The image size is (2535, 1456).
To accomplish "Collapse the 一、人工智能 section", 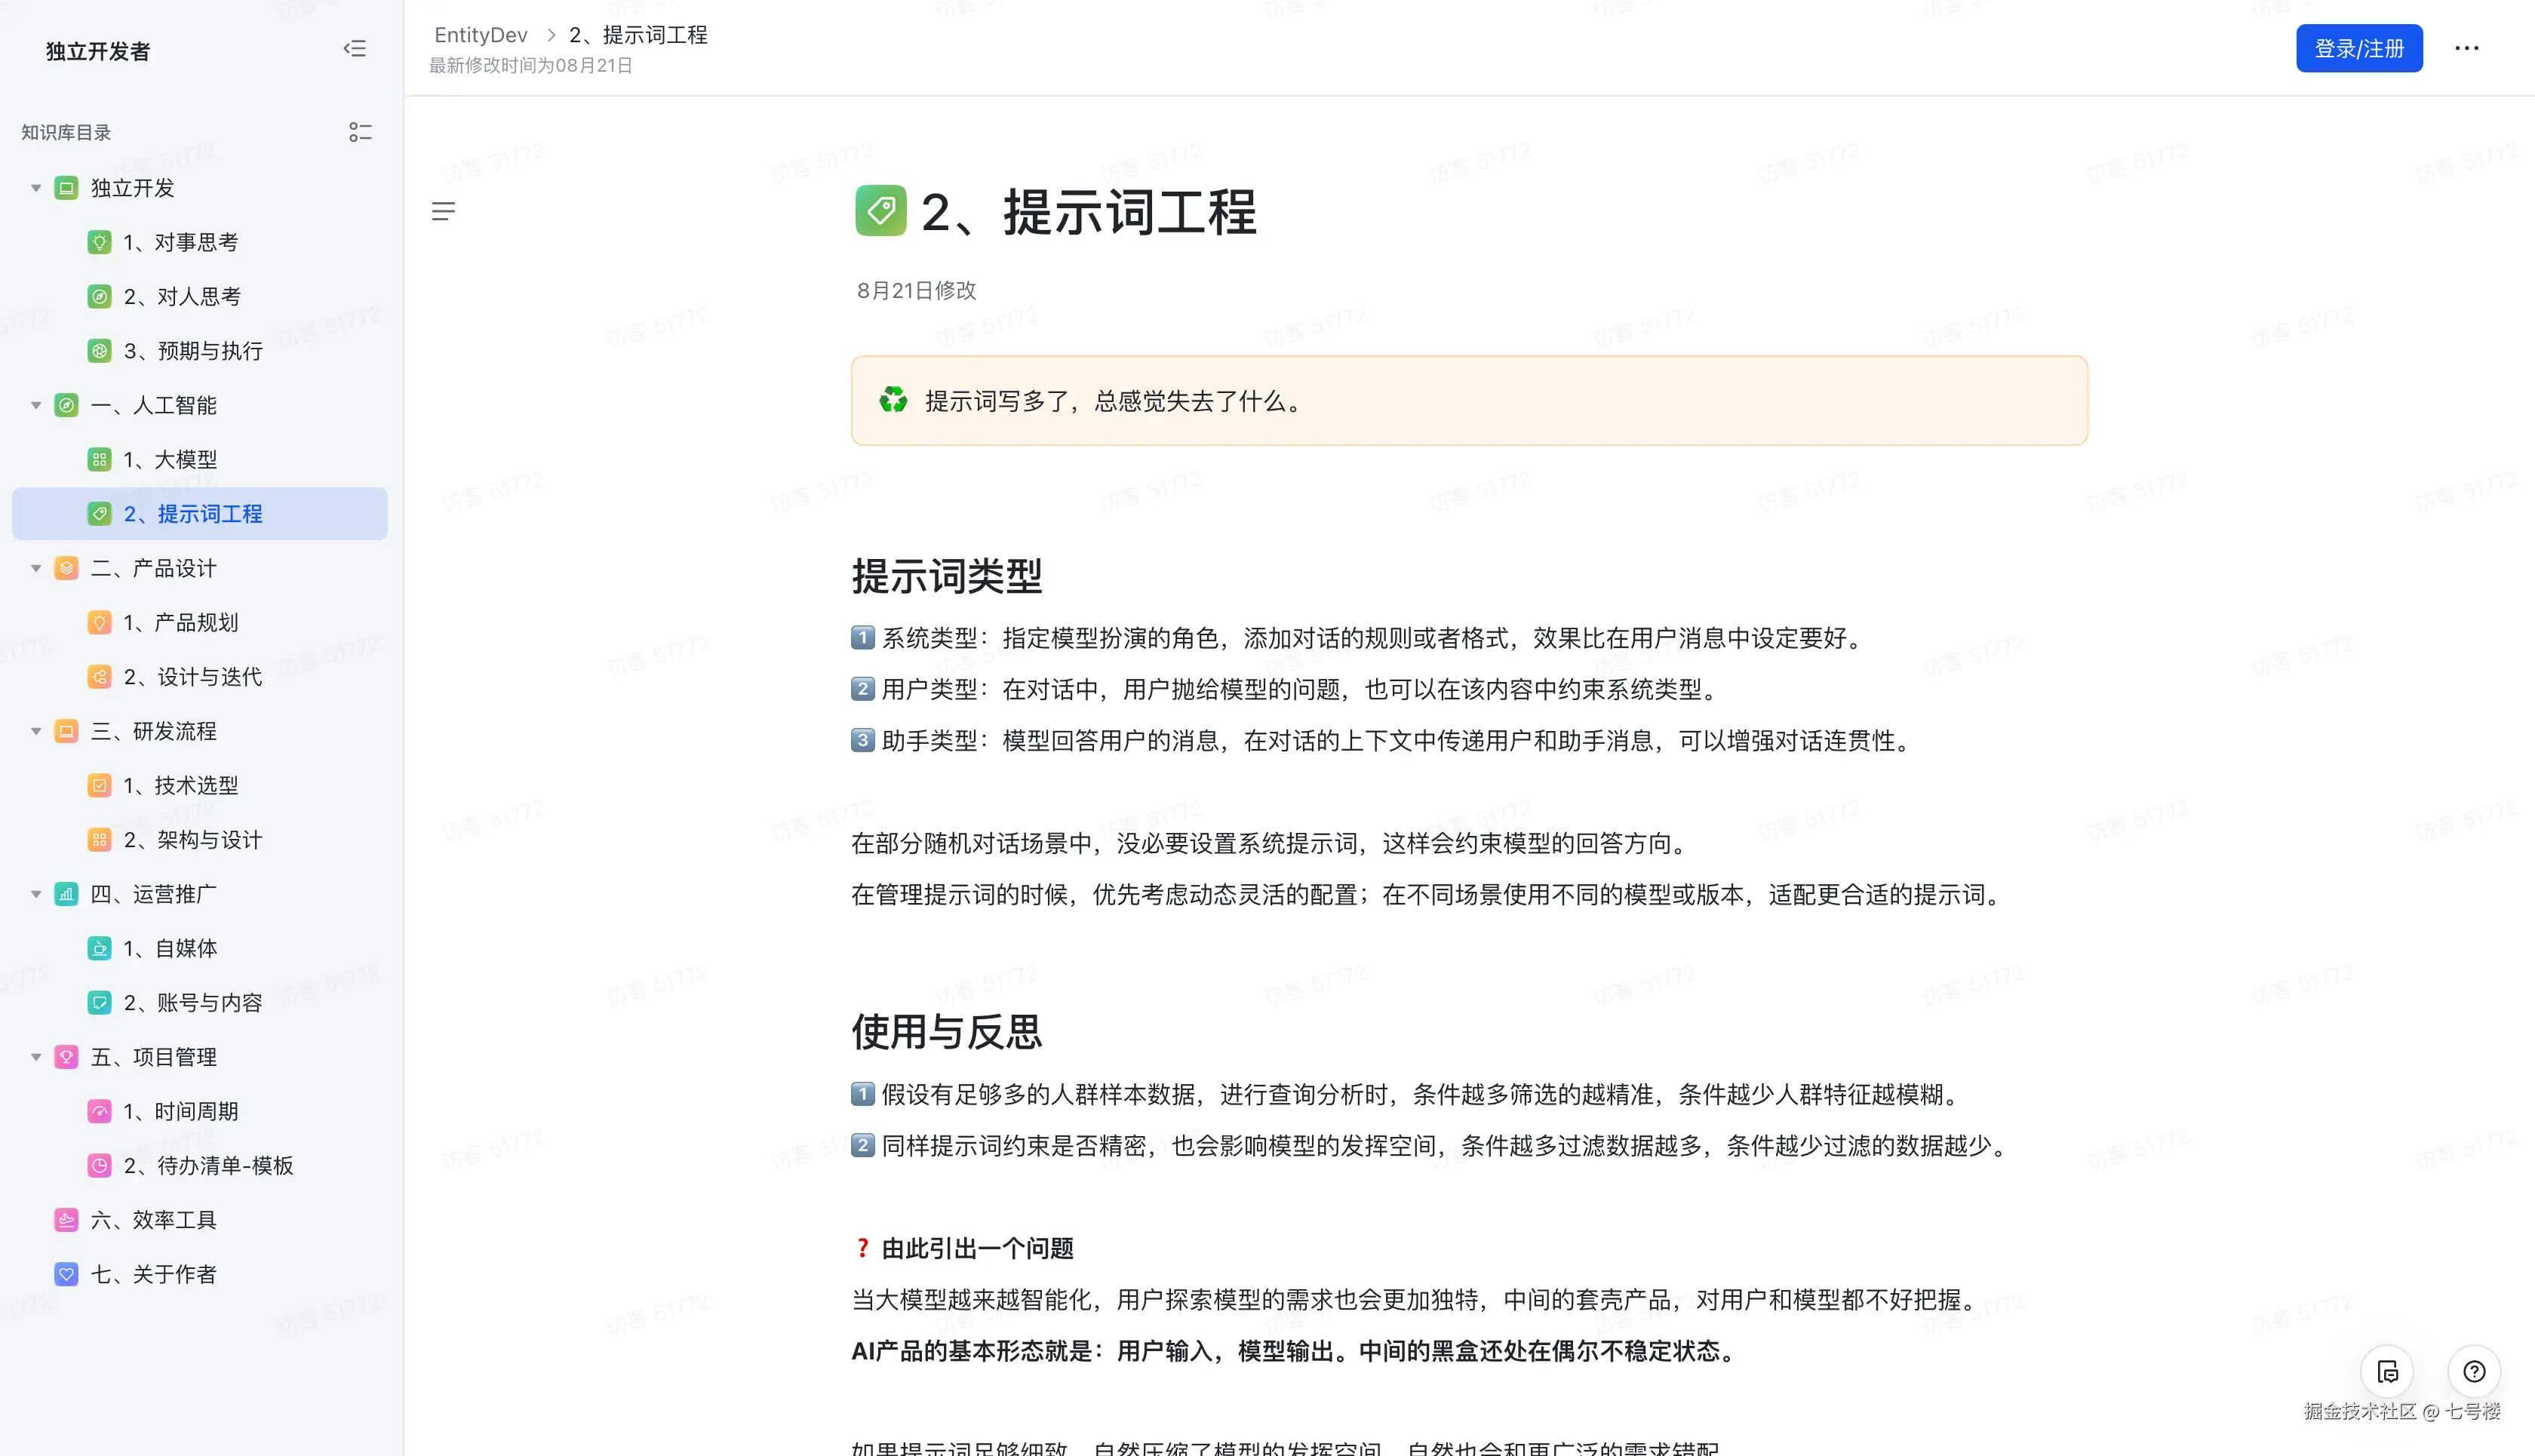I will (36, 405).
